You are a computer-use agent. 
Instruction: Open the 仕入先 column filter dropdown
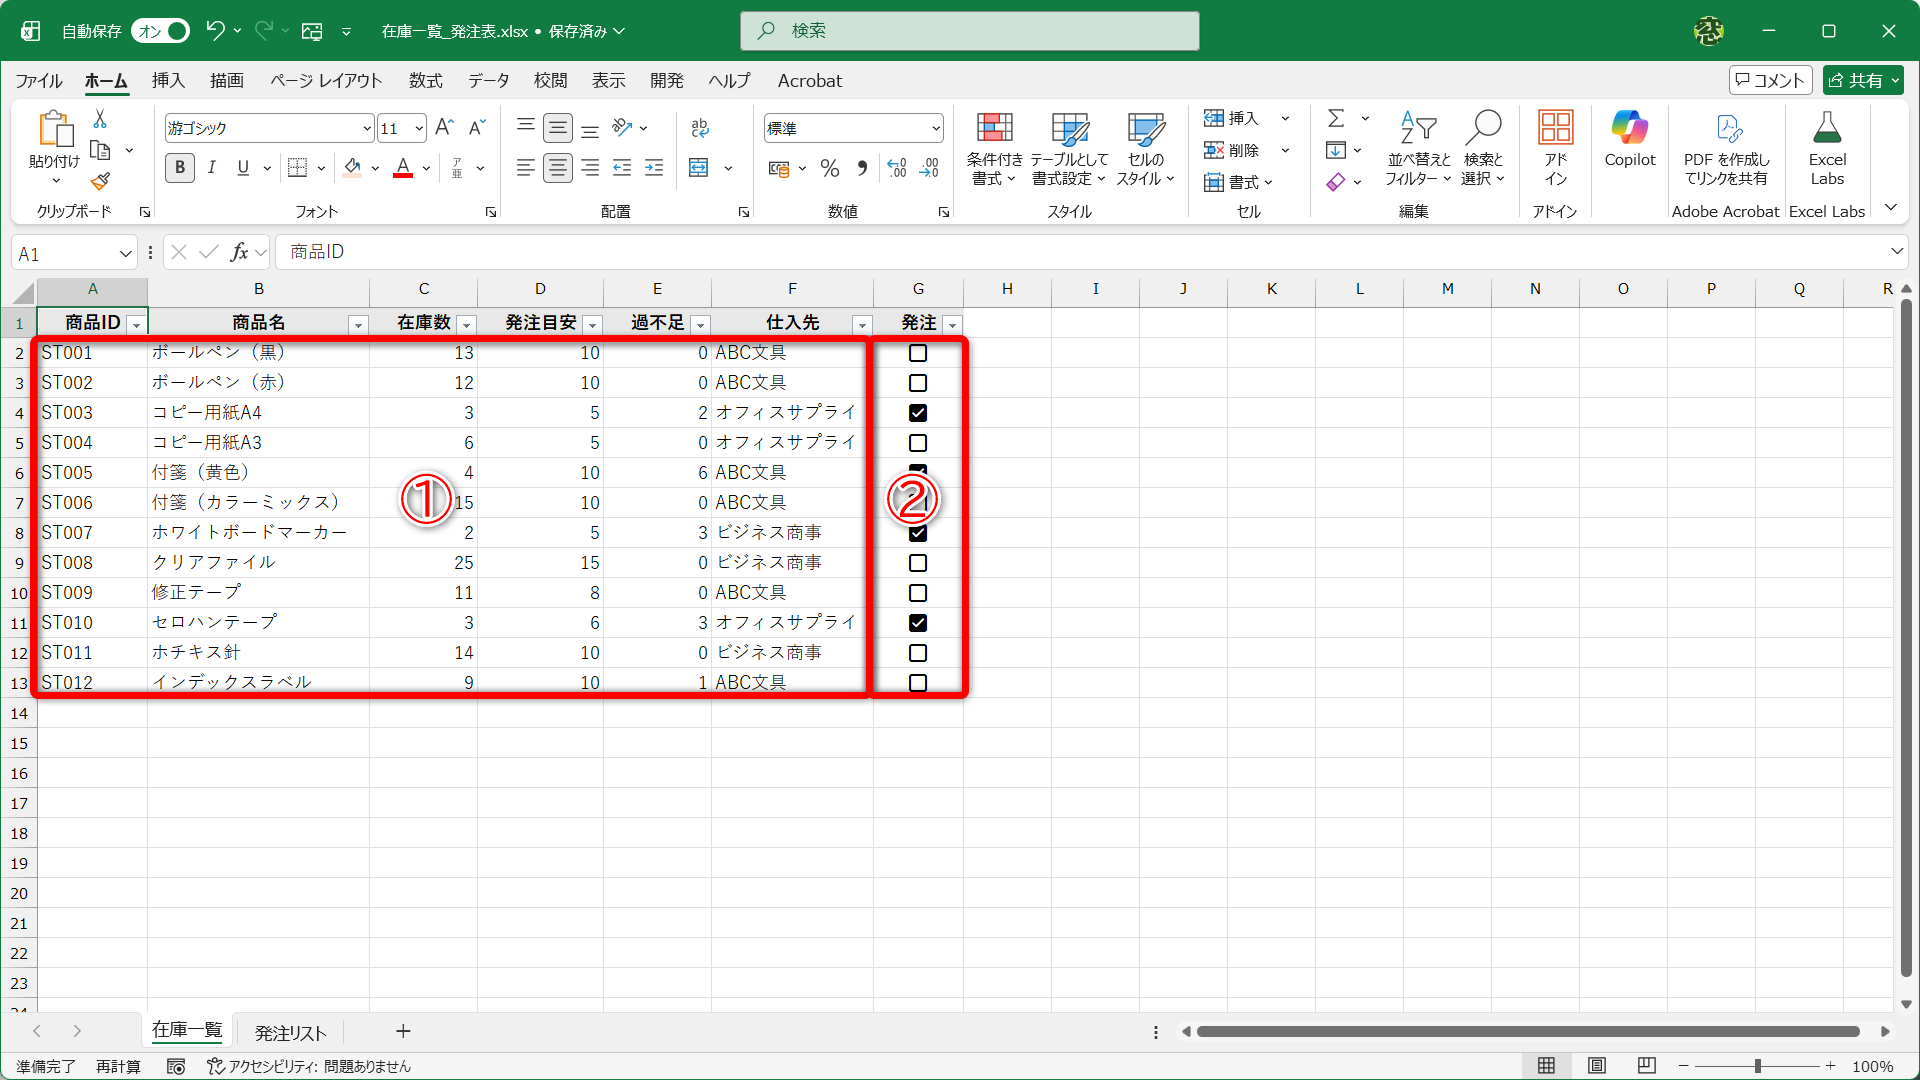(x=861, y=324)
